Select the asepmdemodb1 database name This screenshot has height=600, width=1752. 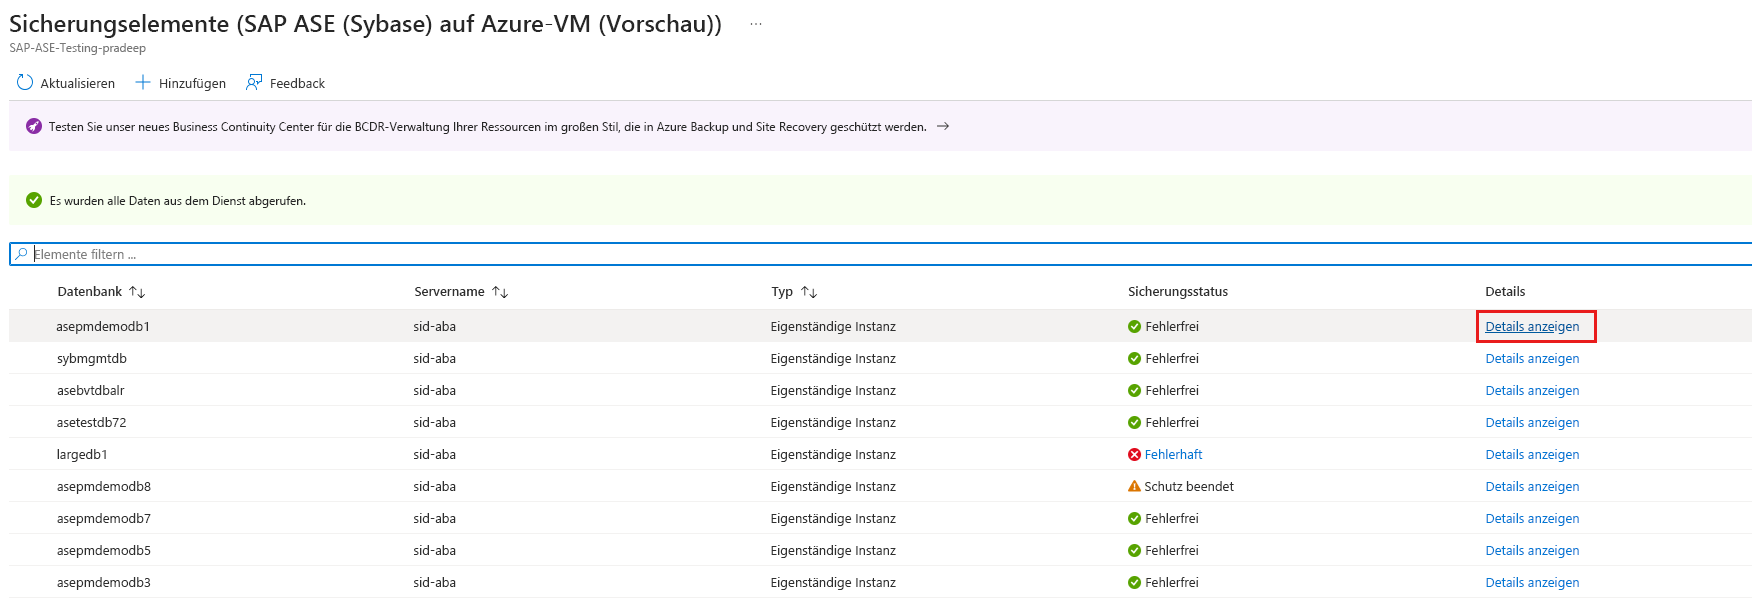coord(103,326)
